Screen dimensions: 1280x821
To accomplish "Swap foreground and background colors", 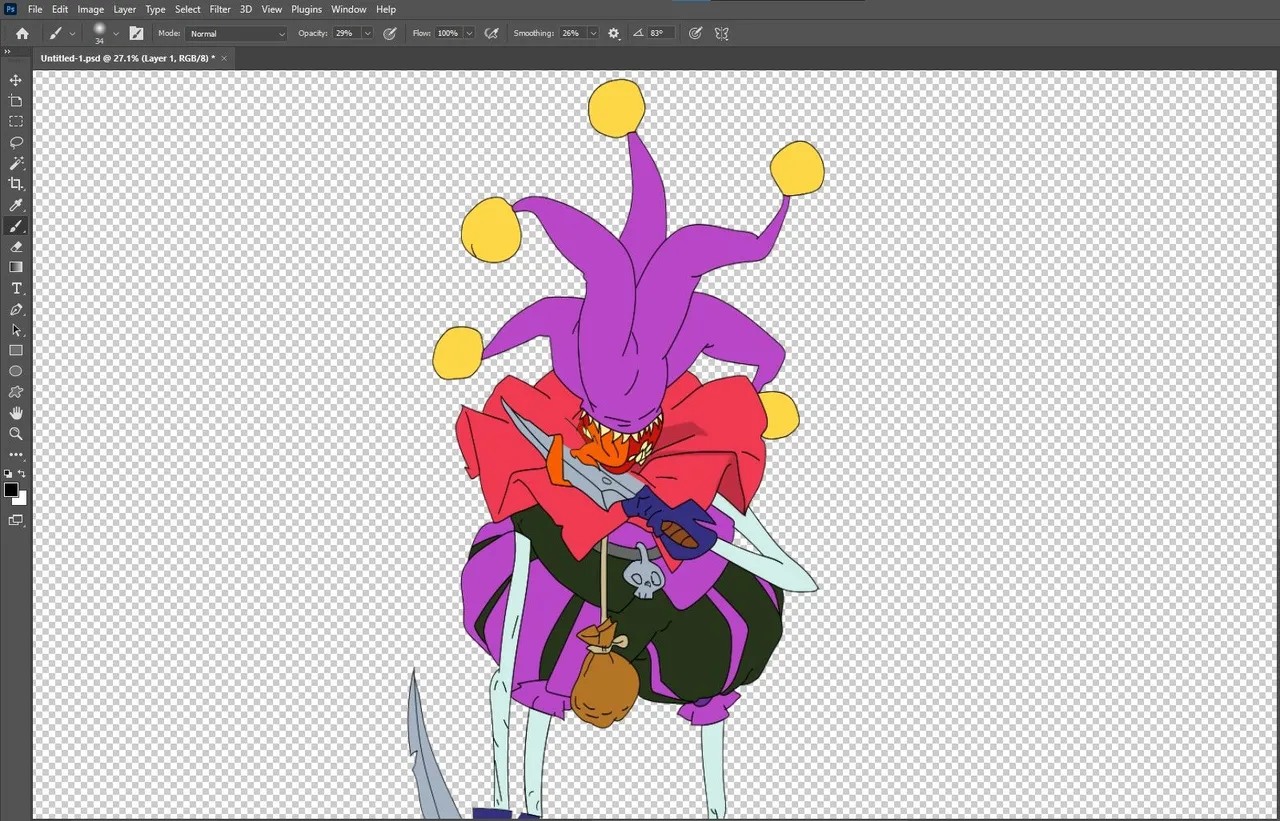I will click(x=22, y=473).
